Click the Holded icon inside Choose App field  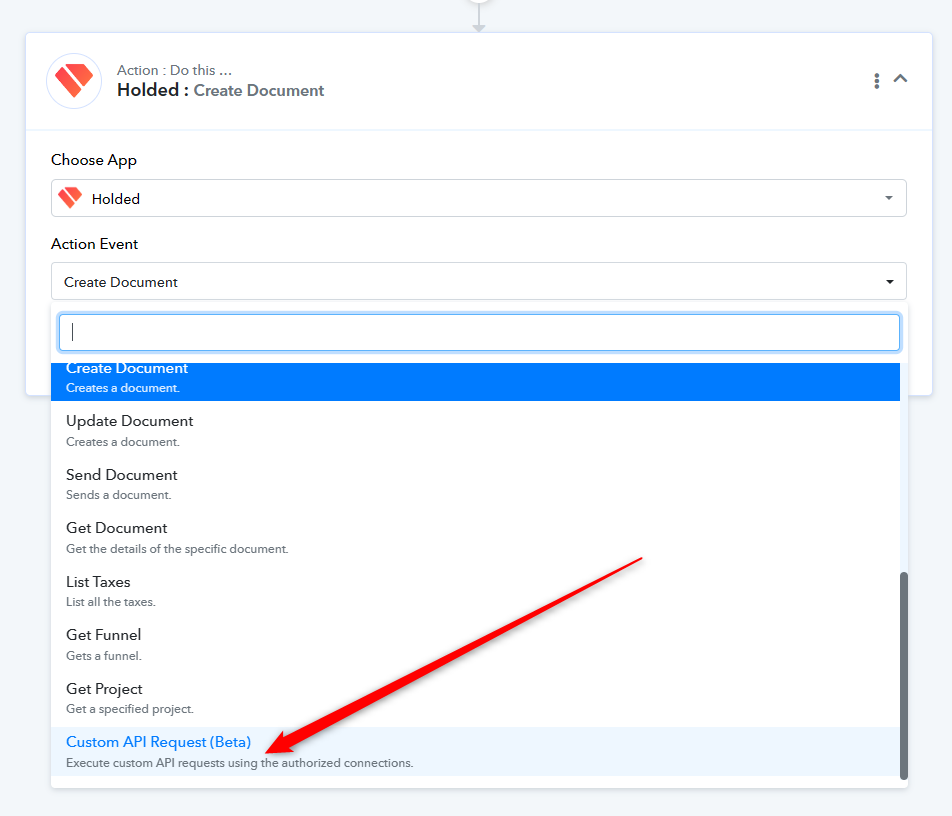tap(70, 198)
